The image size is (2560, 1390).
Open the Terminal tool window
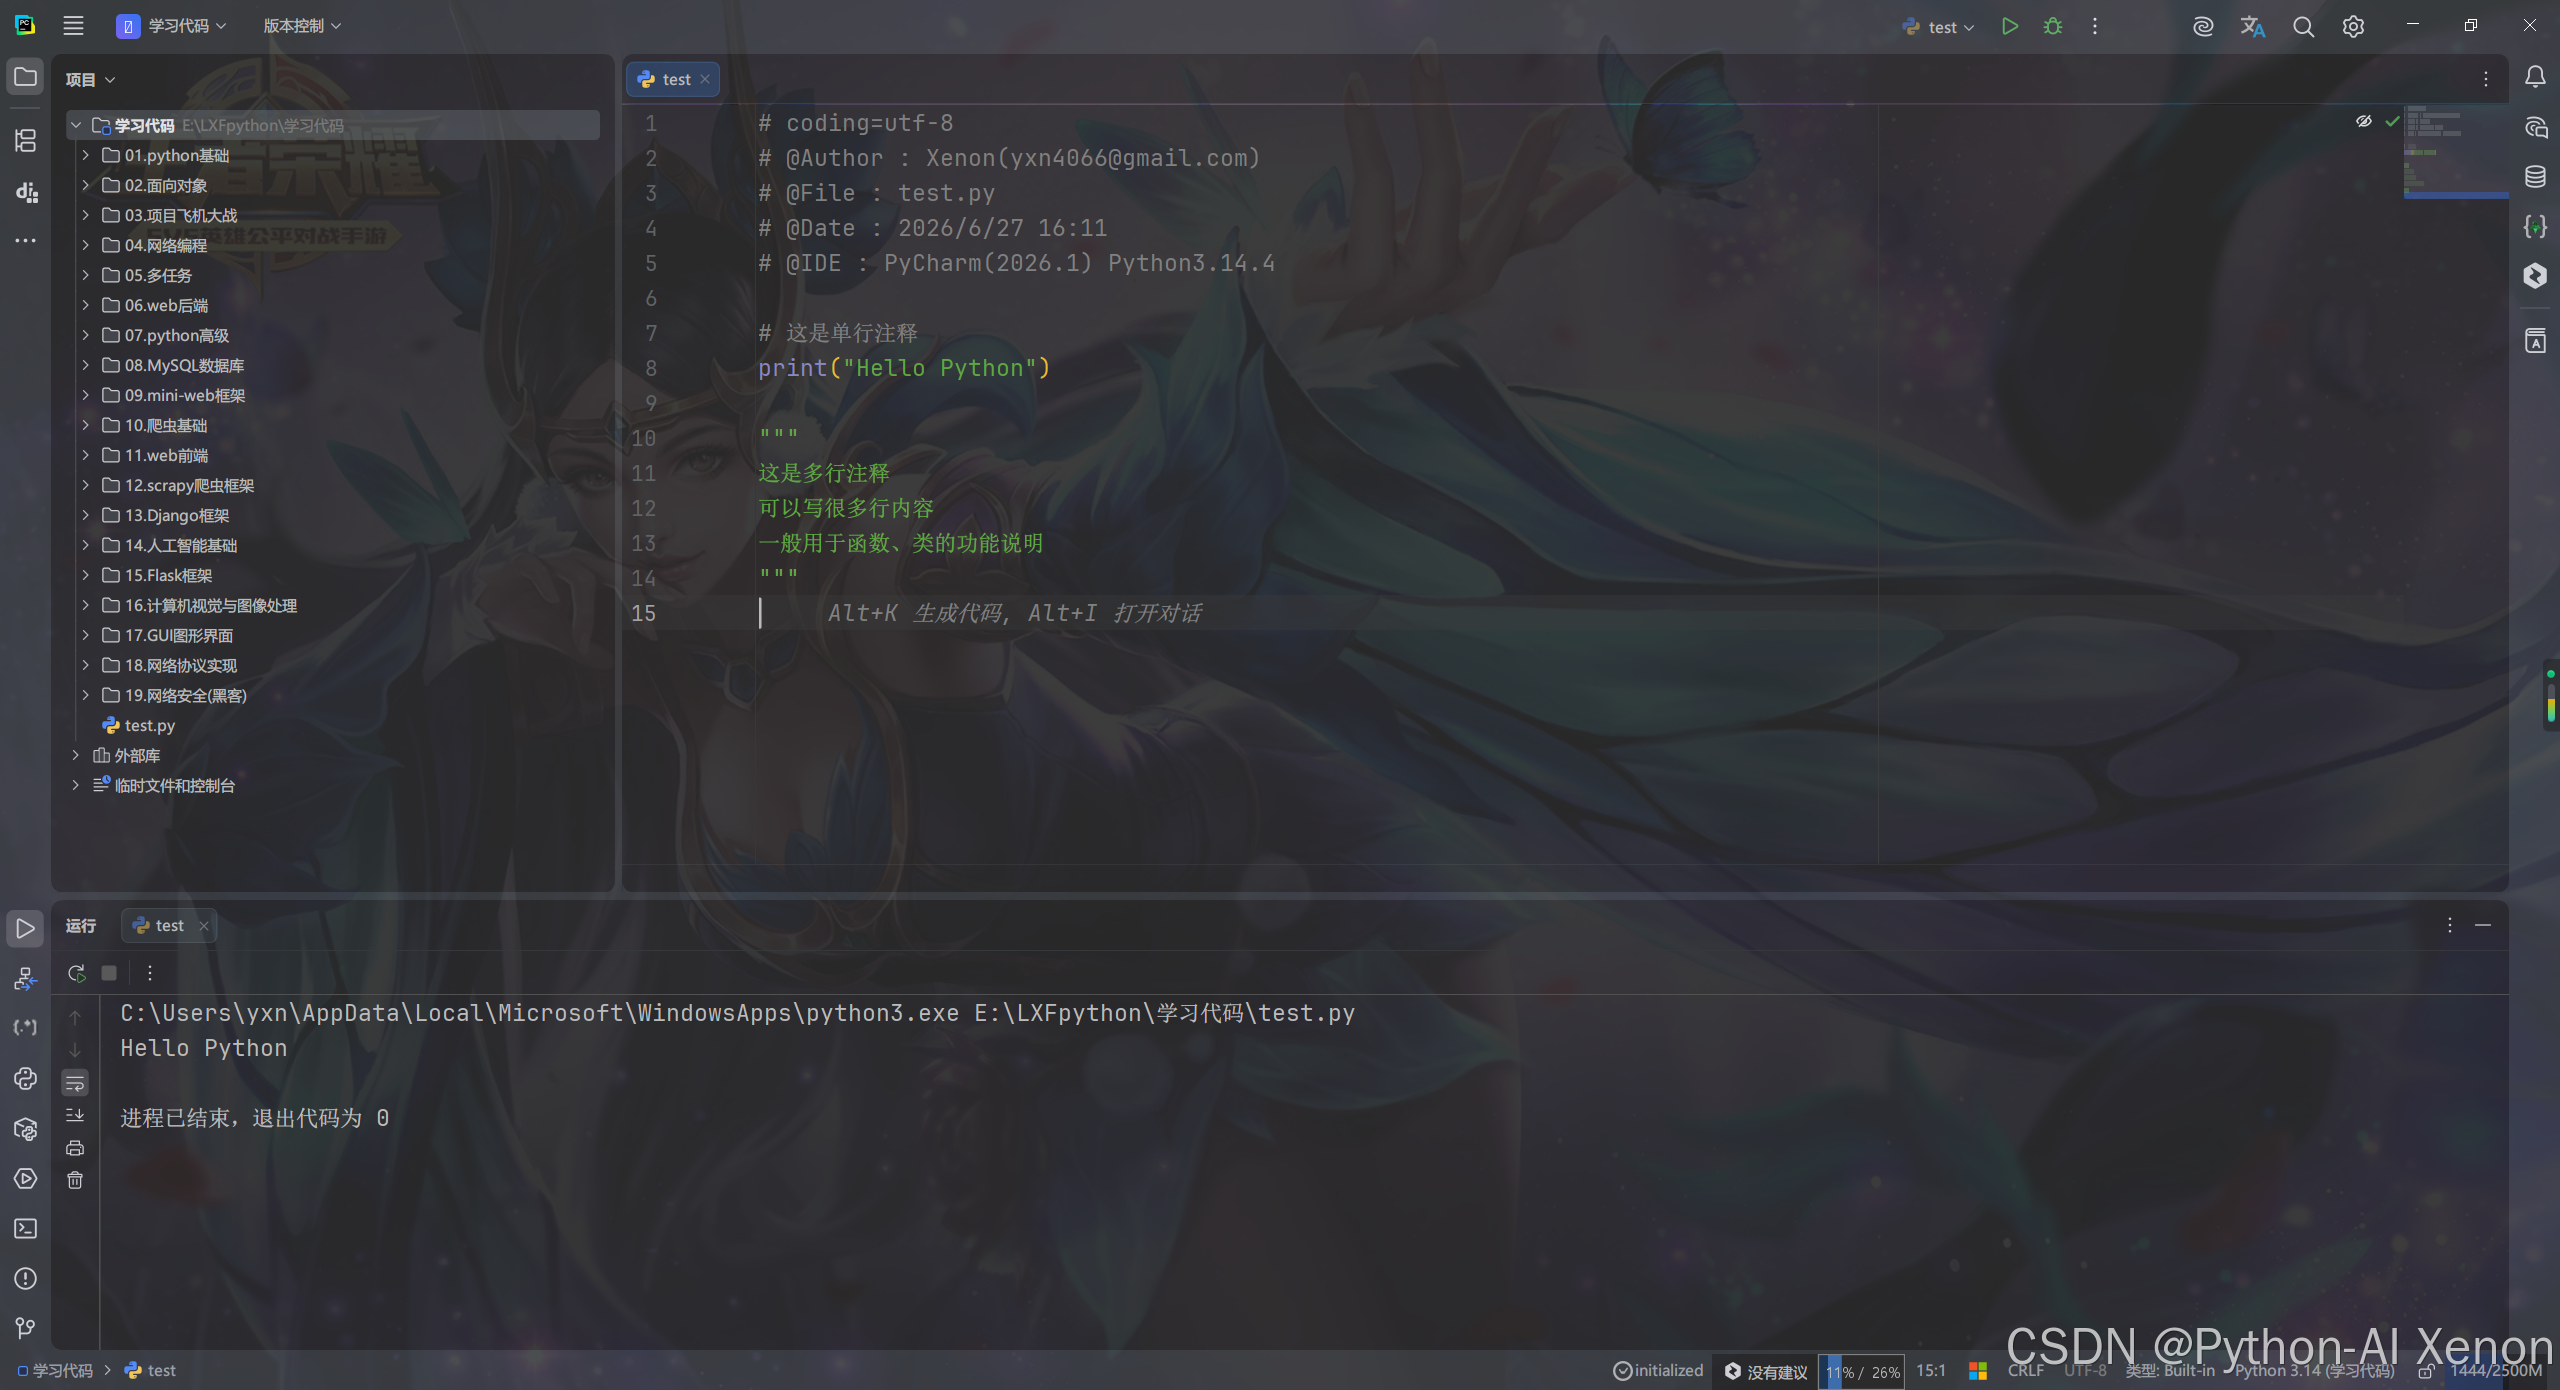tap(26, 1229)
